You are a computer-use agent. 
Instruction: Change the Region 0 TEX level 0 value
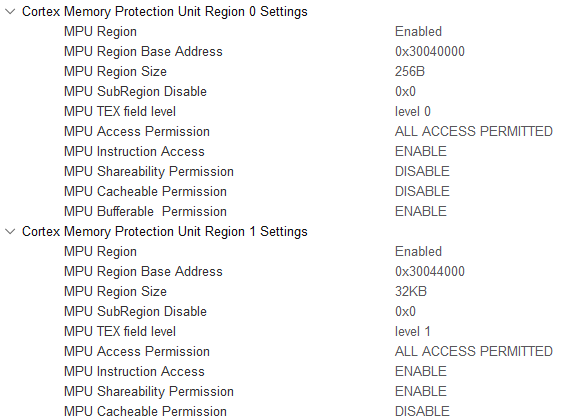(412, 112)
